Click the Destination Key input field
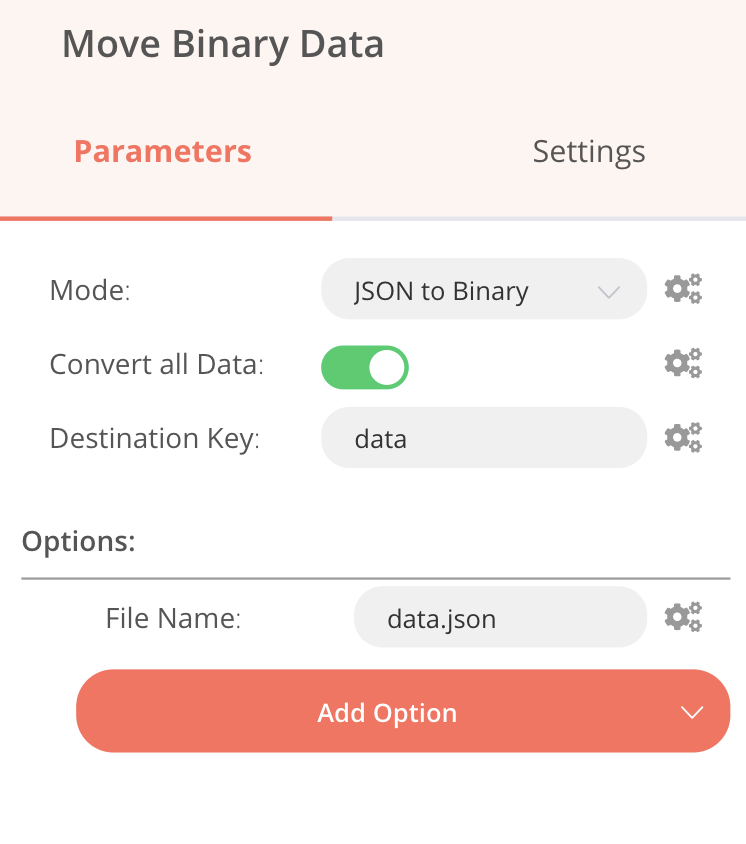The height and width of the screenshot is (844, 746). click(x=483, y=438)
